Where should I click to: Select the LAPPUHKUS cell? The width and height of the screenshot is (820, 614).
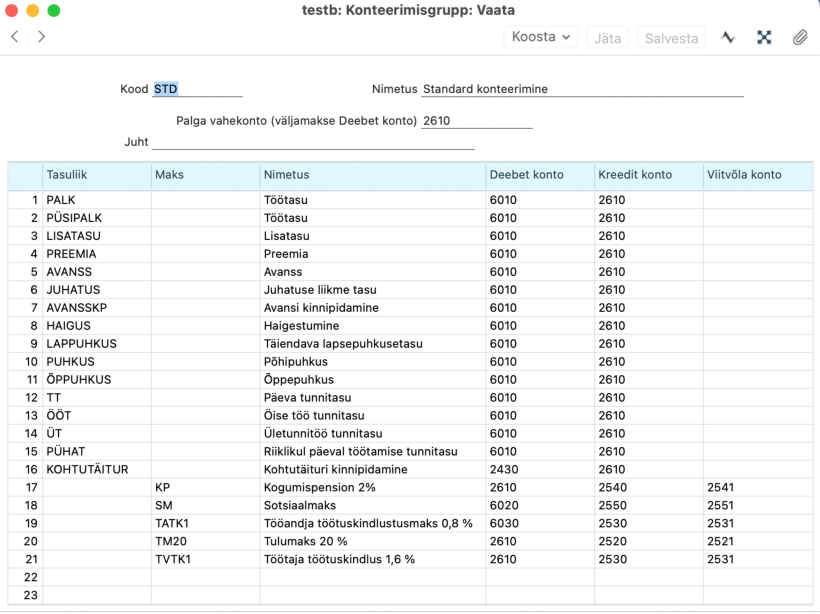pos(97,344)
